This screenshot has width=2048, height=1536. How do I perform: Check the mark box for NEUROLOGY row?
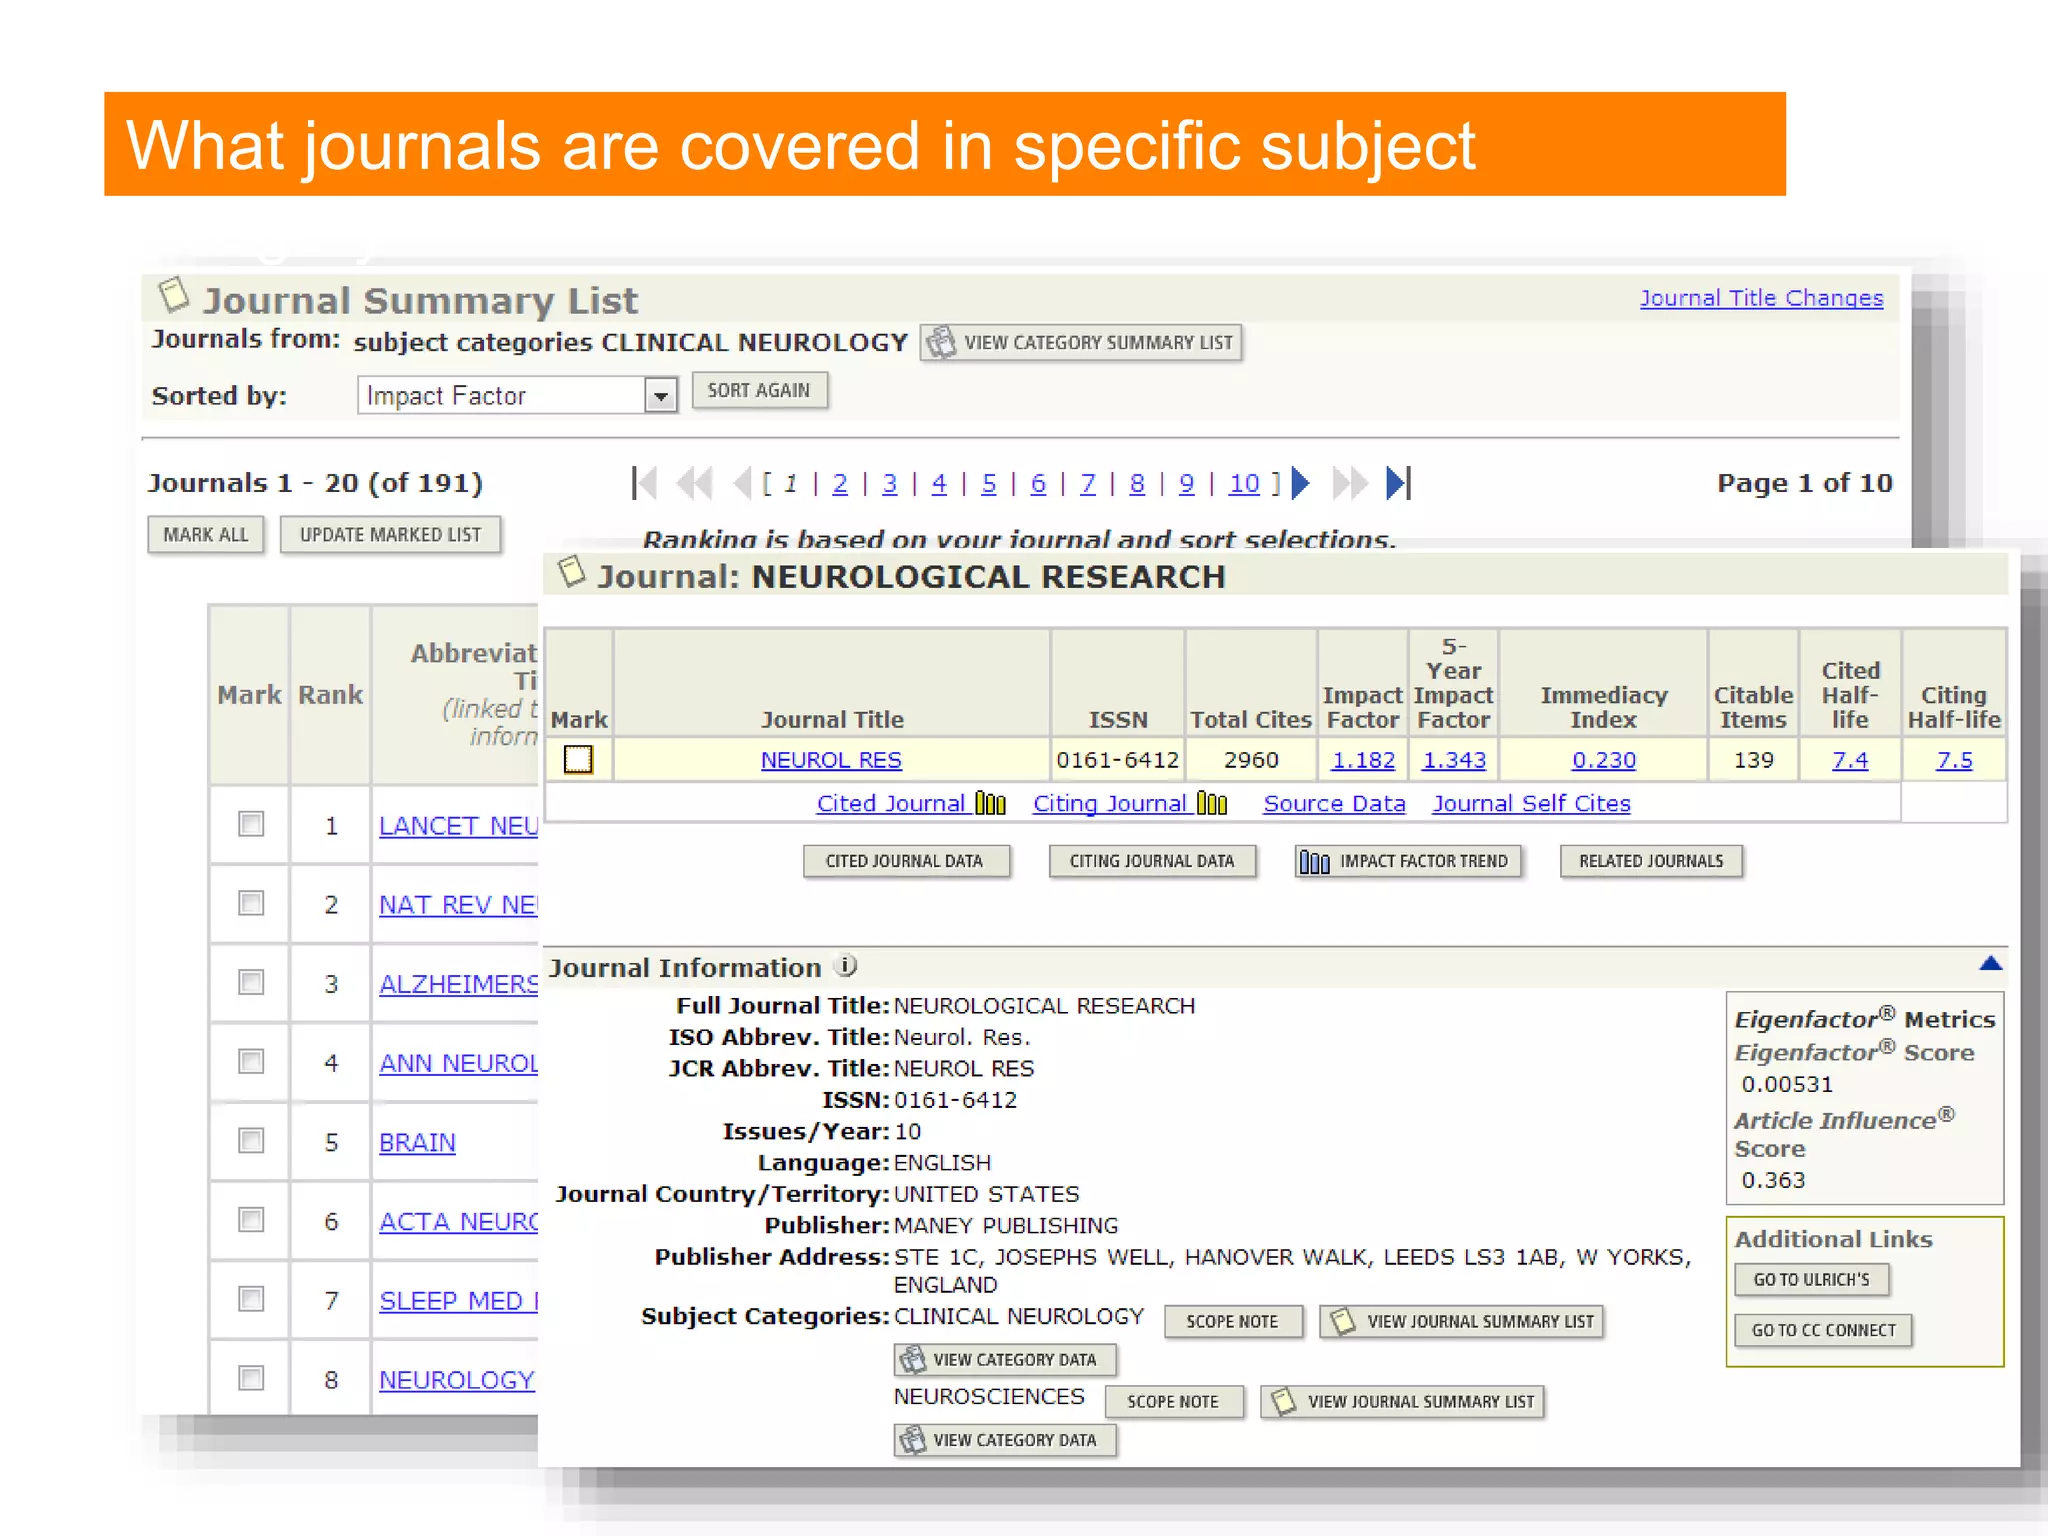tap(251, 1379)
